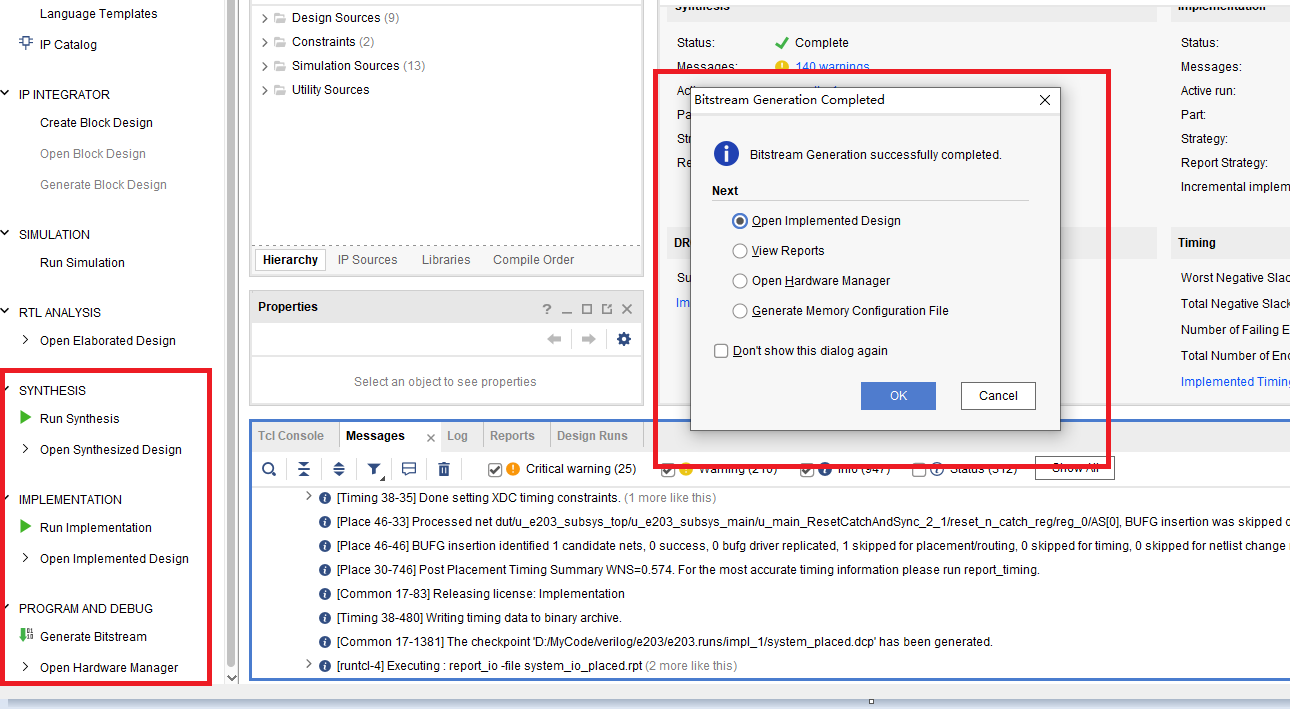Switch to the Tcl Console tab
Screen dimensions: 1290x709
291,436
